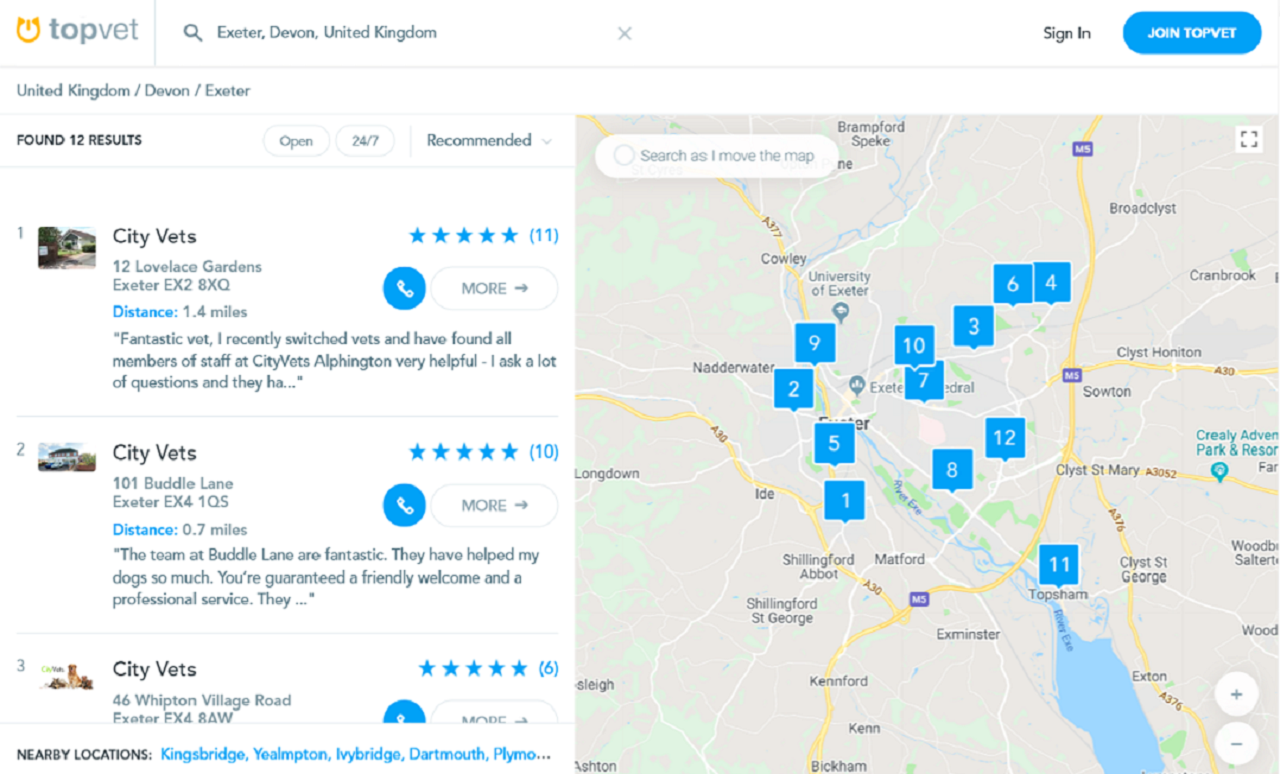
Task: Select map marker number 9
Action: coord(815,343)
